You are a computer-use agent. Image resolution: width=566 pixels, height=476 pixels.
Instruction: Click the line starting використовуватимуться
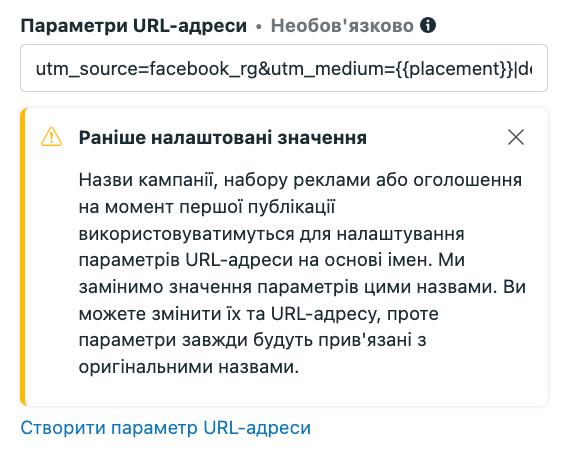[271, 234]
